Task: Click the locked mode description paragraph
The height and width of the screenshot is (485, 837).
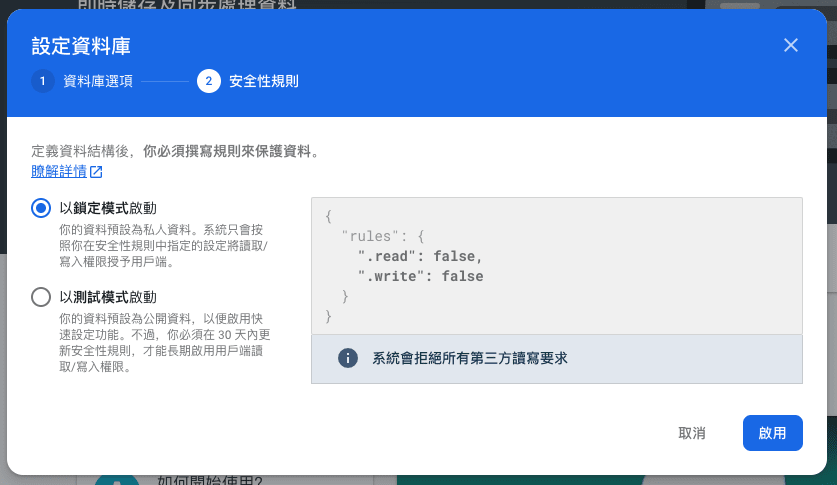Action: (163, 246)
